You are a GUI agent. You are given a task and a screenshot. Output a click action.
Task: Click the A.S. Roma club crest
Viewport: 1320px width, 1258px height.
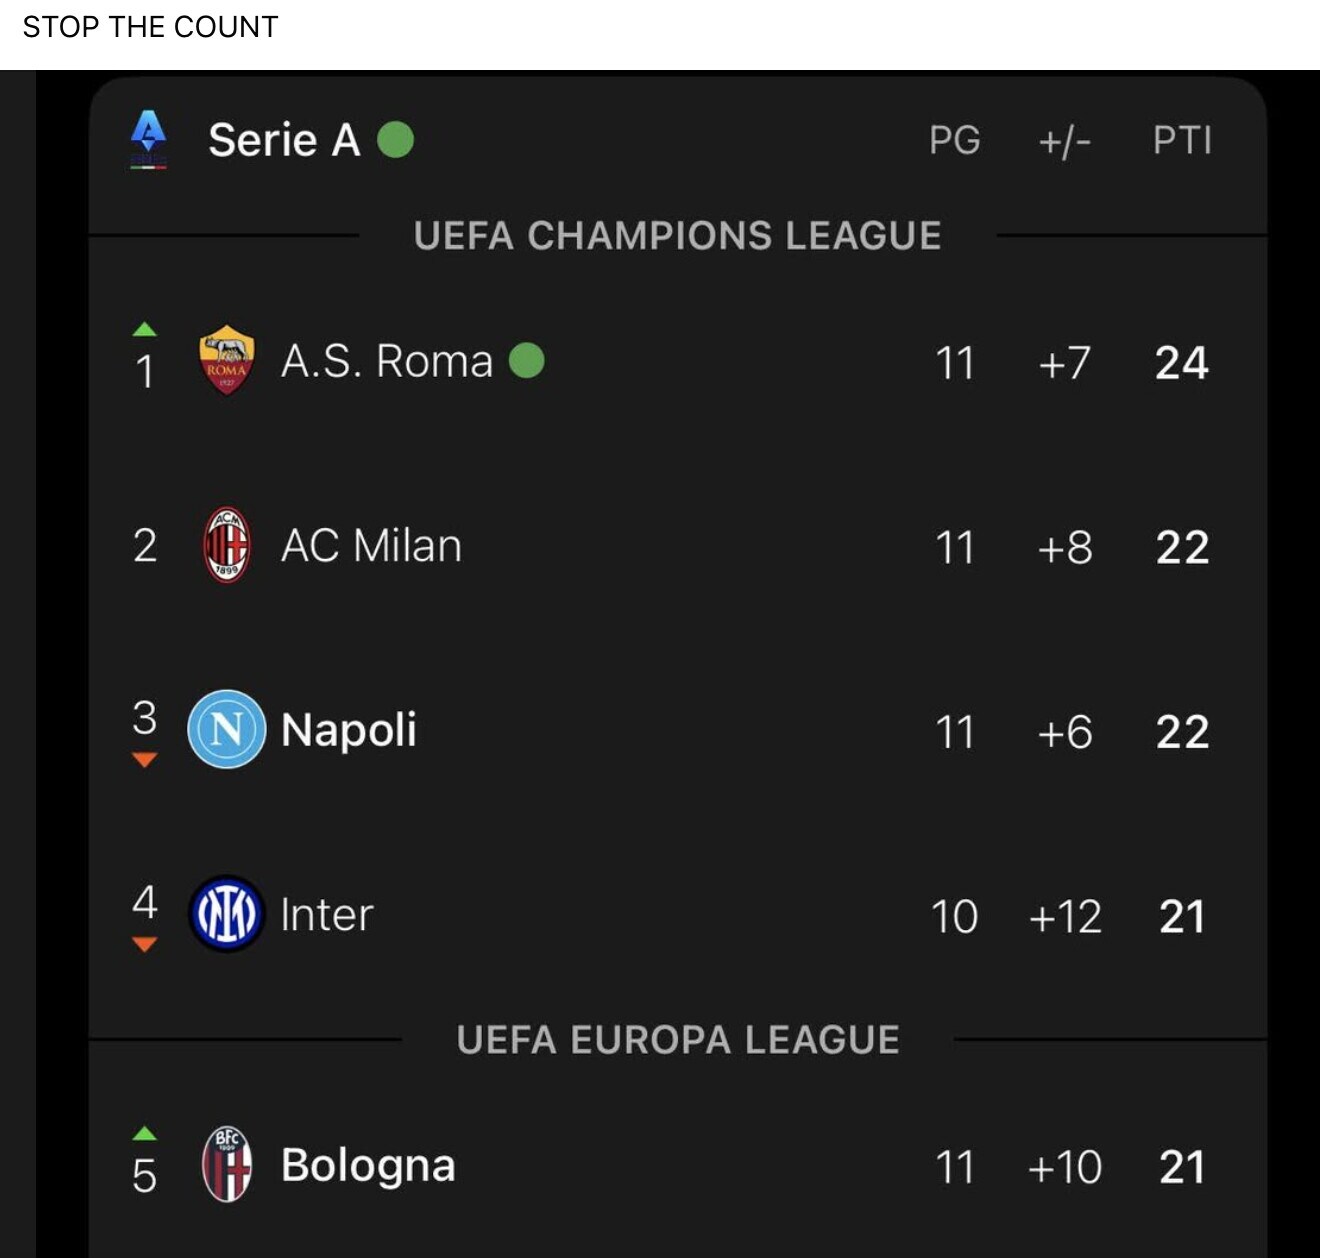point(227,360)
